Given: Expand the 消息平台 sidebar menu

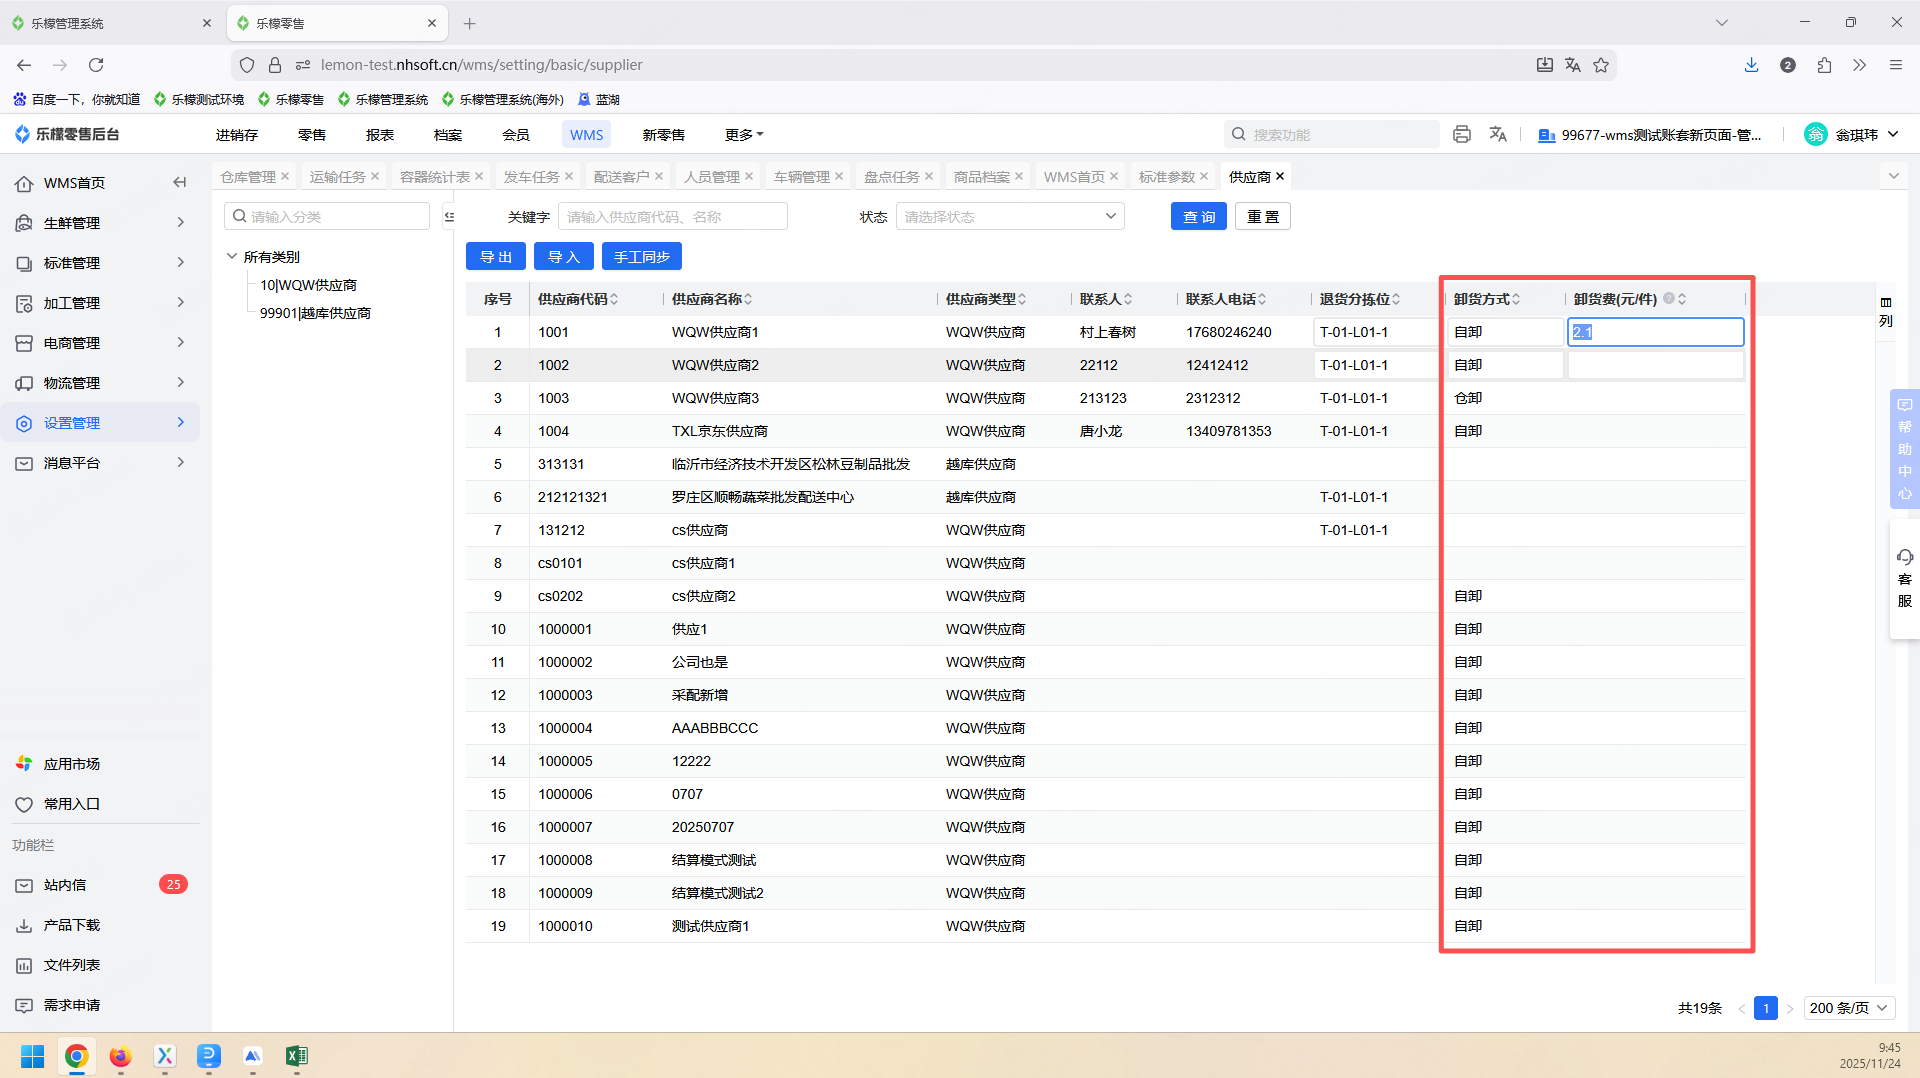Looking at the screenshot, I should [x=100, y=463].
